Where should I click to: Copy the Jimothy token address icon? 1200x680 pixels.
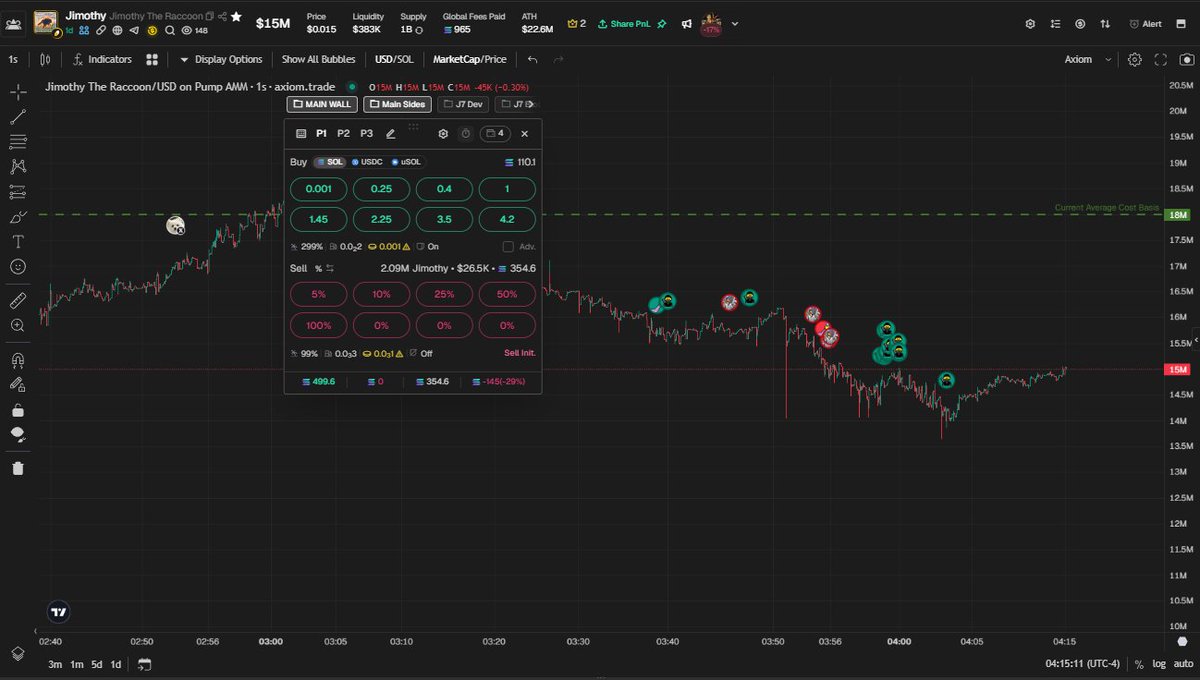tap(210, 17)
